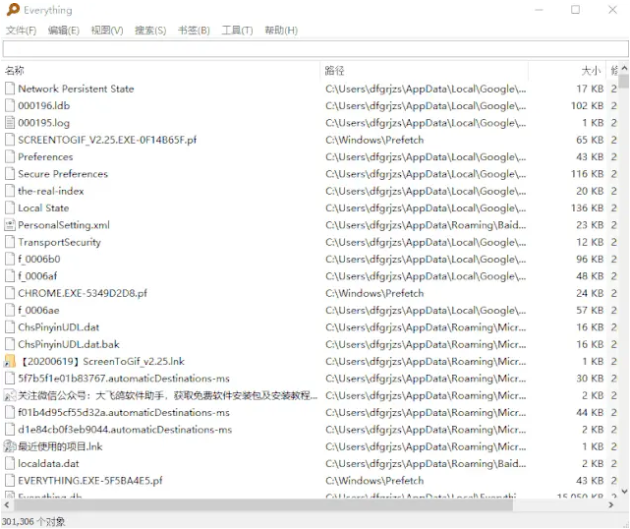Viewport: 630px width, 529px height.
Task: Click file icon of 000196.ldb
Action: tap(10, 106)
